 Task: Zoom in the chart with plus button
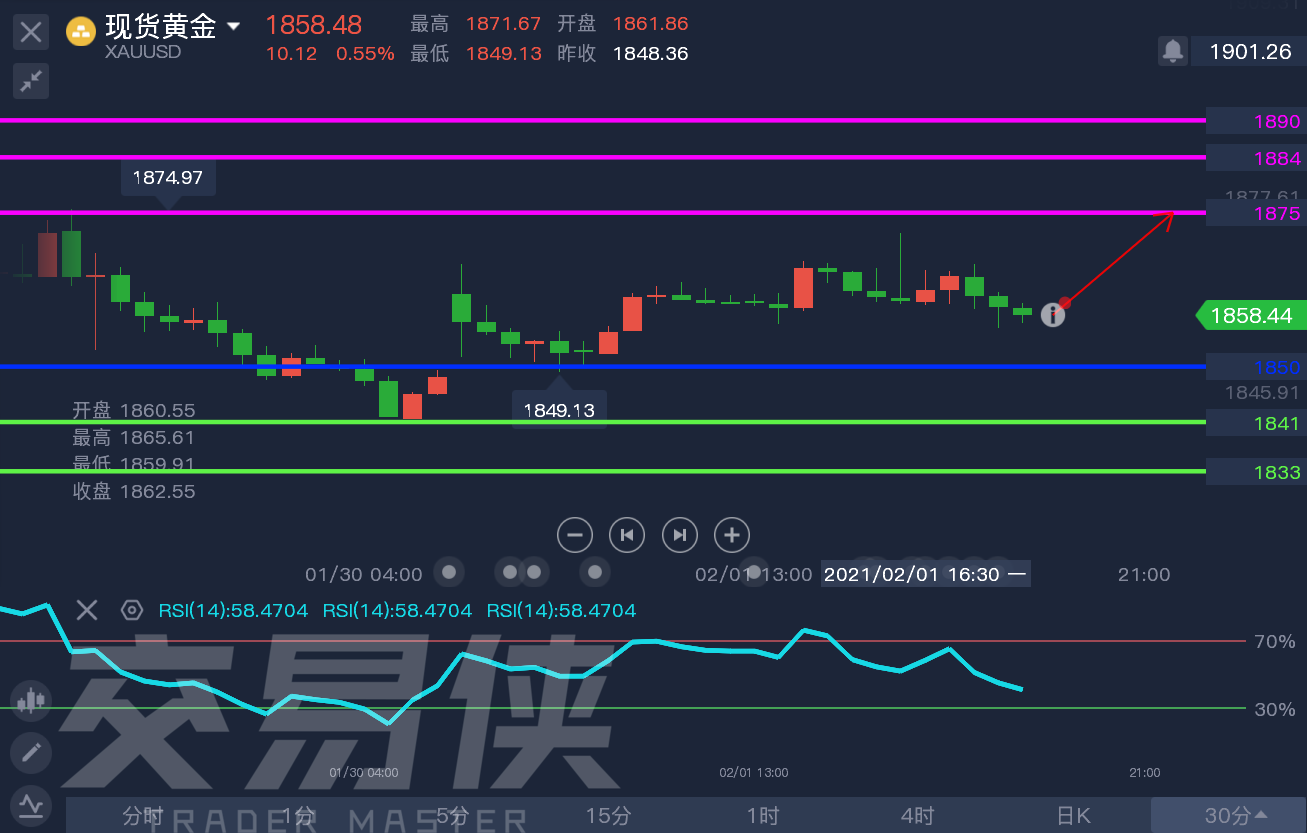coord(732,535)
